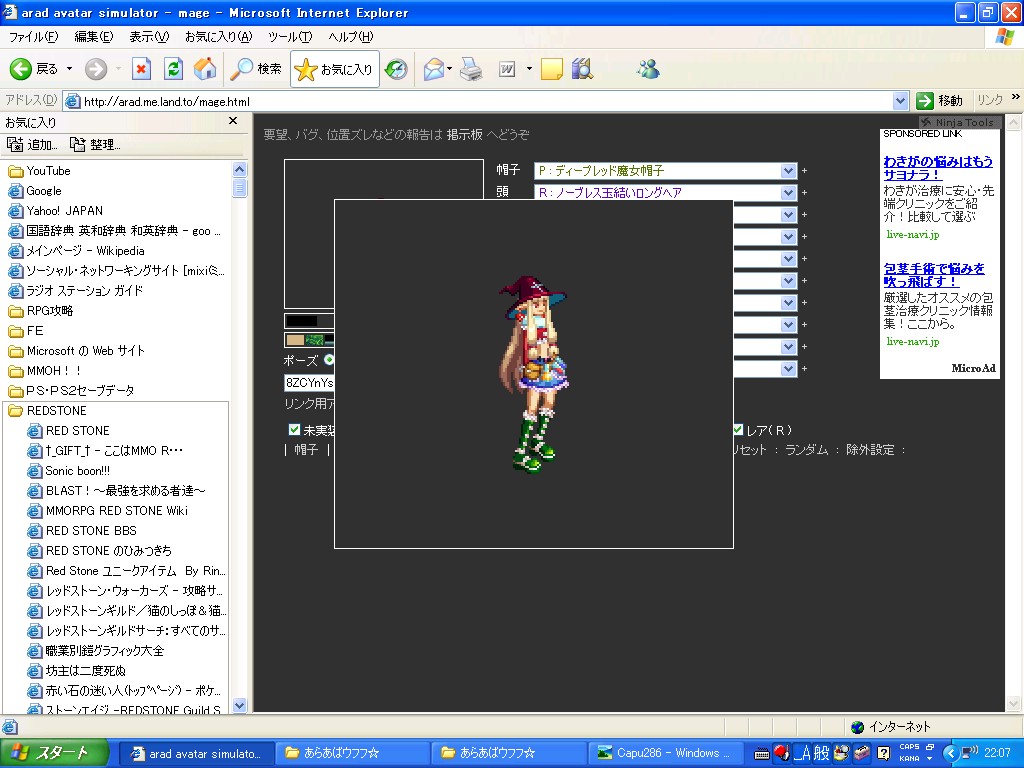Screen dimensions: 1024x768
Task: Select the ポーズ radio button
Action: (x=328, y=359)
